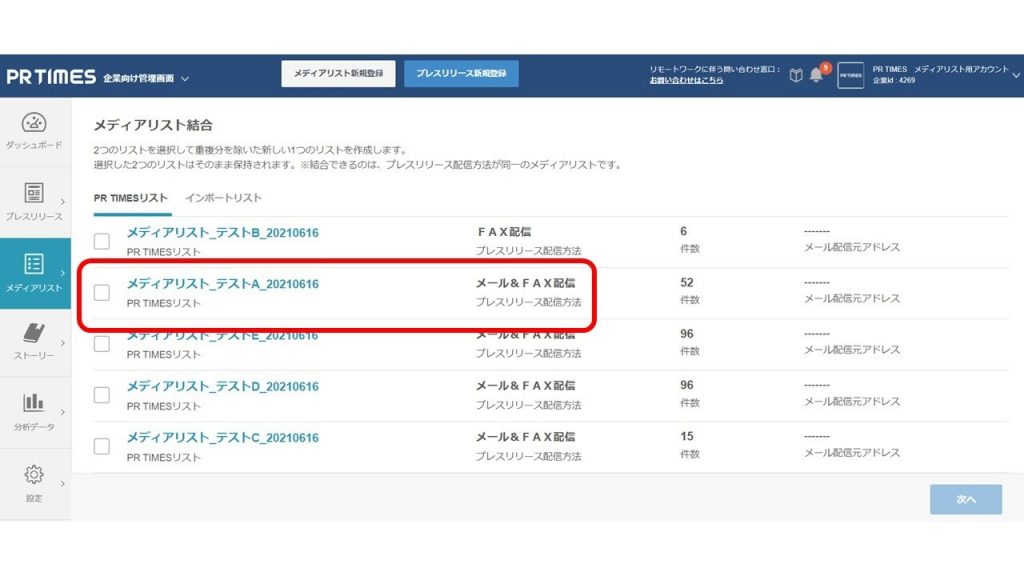The width and height of the screenshot is (1024, 576).
Task: Check the メディアリスト_テストA_20210616 checkbox
Action: [102, 292]
